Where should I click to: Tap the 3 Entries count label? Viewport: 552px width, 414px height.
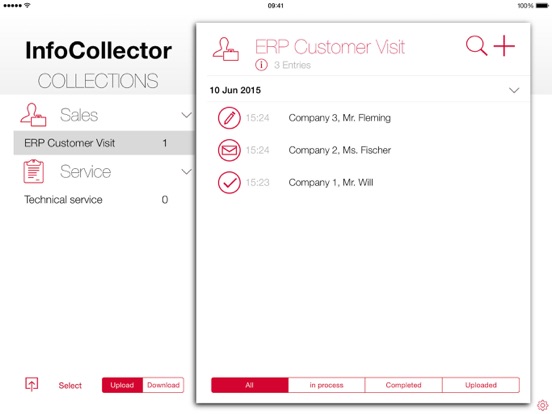click(x=292, y=65)
